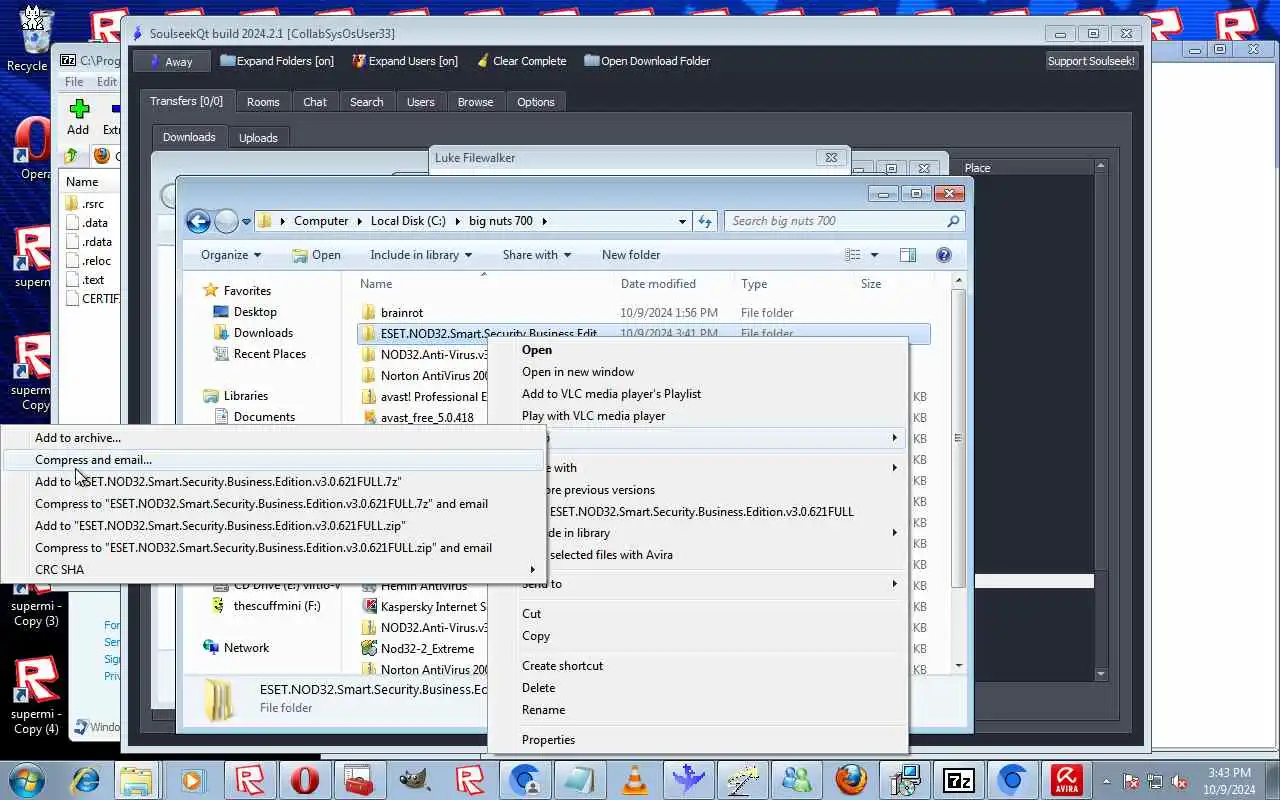Expand the Send to submenu

point(894,584)
